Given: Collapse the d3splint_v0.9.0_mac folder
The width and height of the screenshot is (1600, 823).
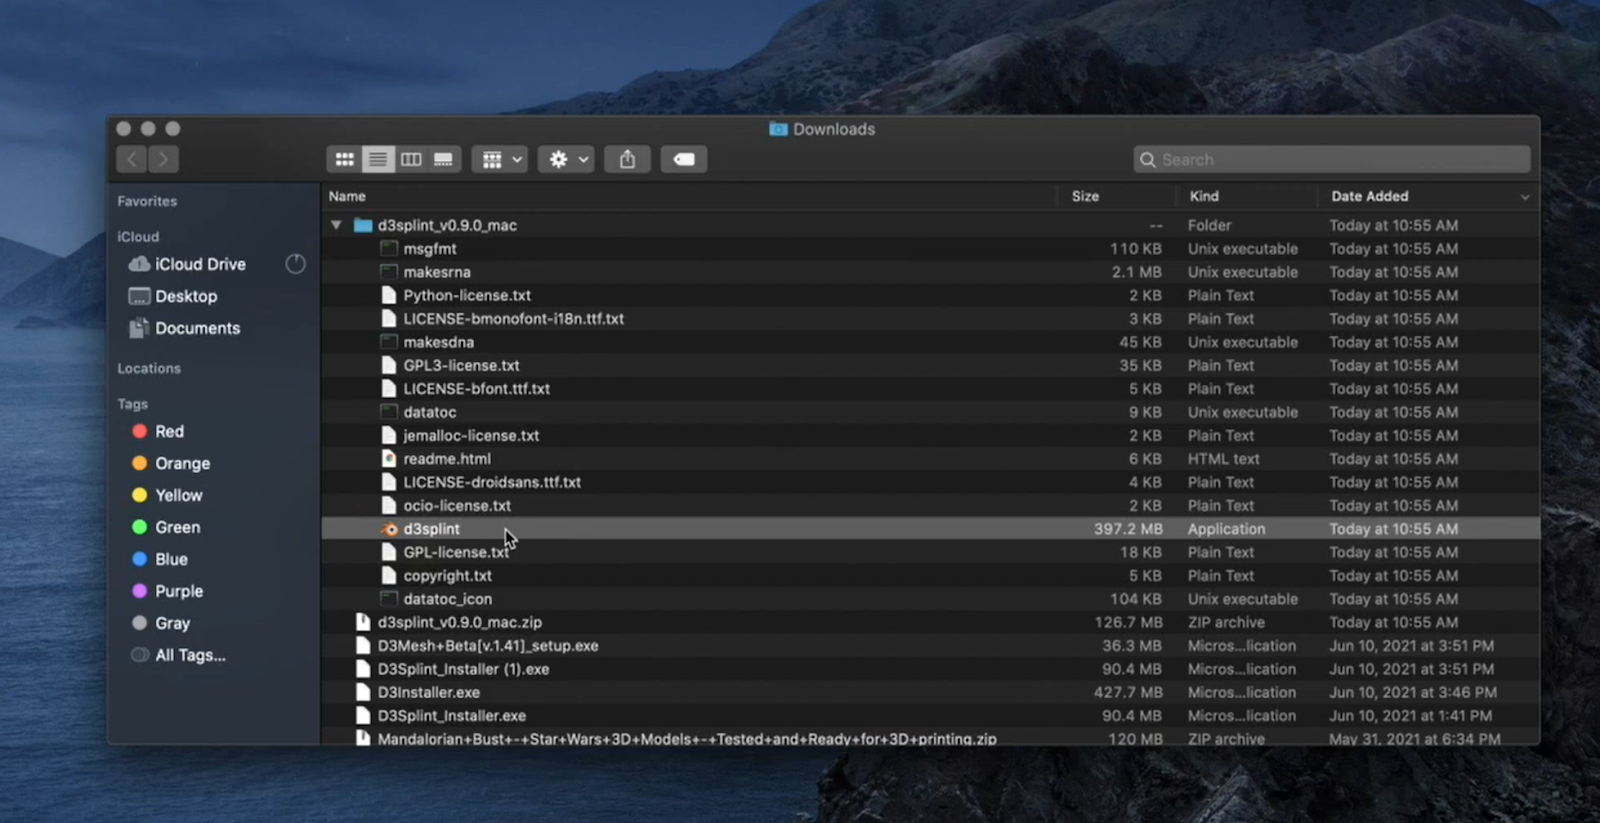Looking at the screenshot, I should click(x=337, y=225).
